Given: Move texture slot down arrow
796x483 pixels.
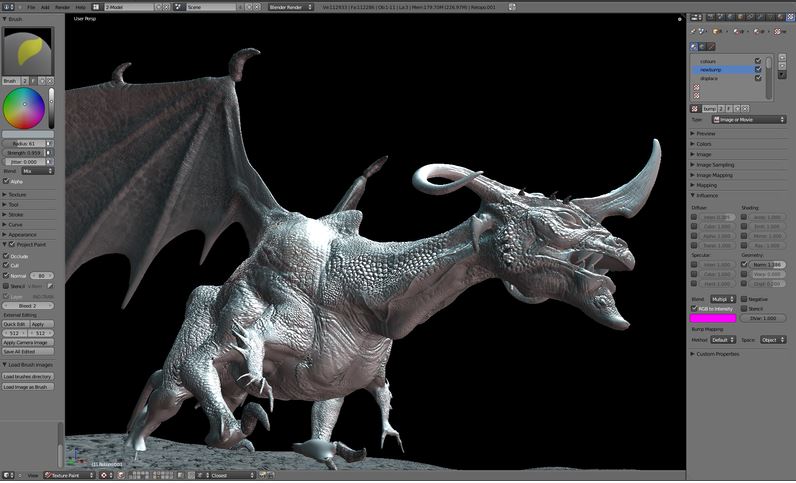Looking at the screenshot, I should 782,66.
